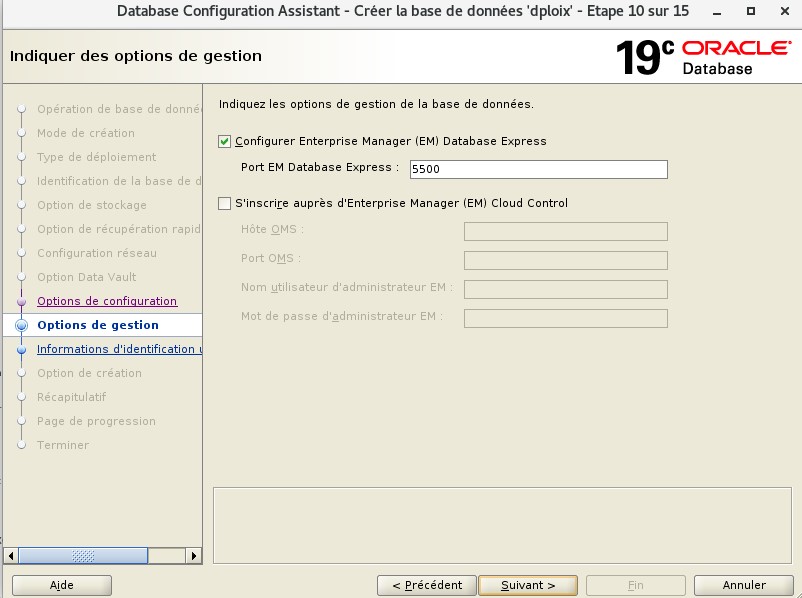Minimize the Database Configuration Assistant window
802x598 pixels.
(x=717, y=11)
